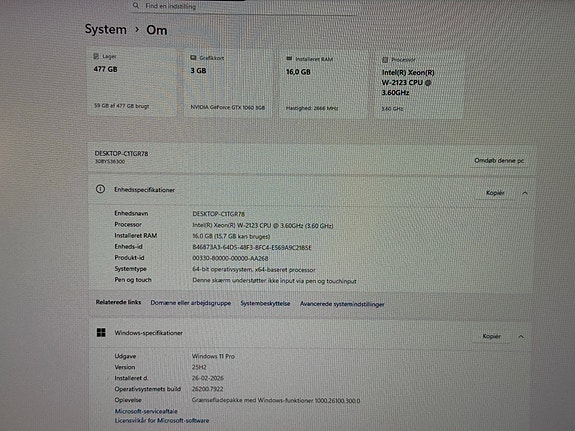Click the Installeret RAM icon

tap(289, 59)
